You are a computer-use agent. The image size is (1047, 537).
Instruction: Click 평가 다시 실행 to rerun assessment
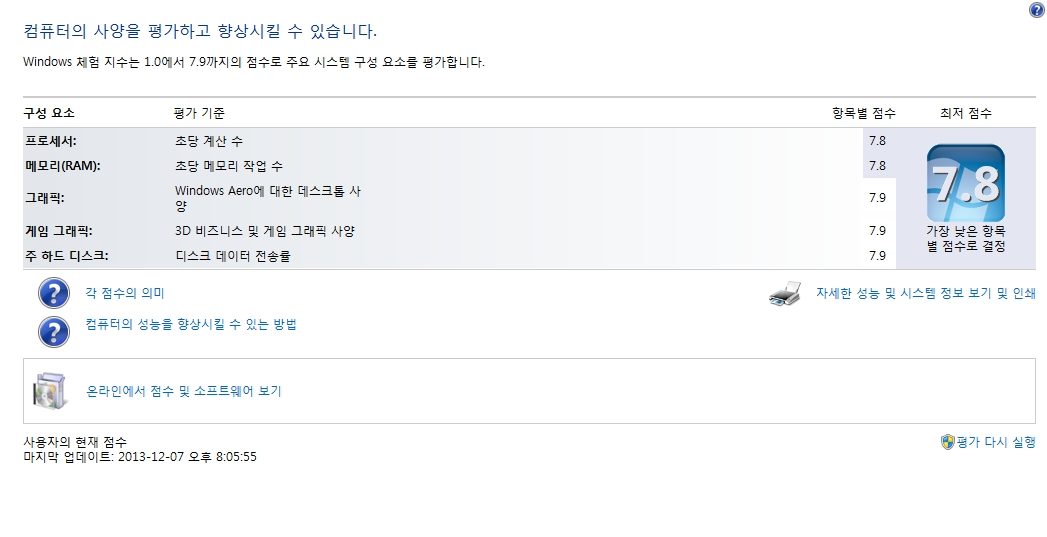[x=996, y=442]
